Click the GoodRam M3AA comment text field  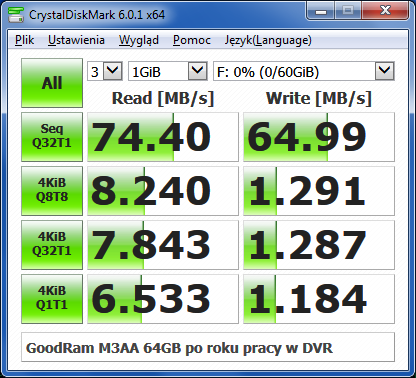pyautogui.click(x=208, y=347)
